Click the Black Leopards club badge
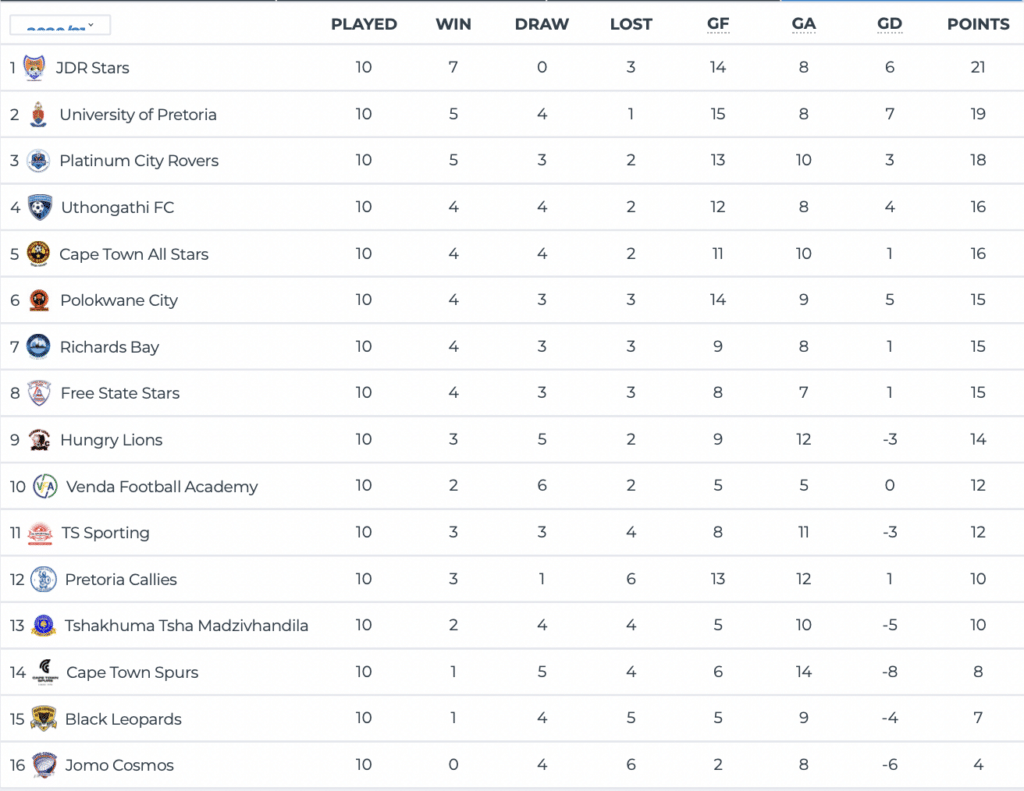This screenshot has width=1024, height=791. tap(43, 719)
